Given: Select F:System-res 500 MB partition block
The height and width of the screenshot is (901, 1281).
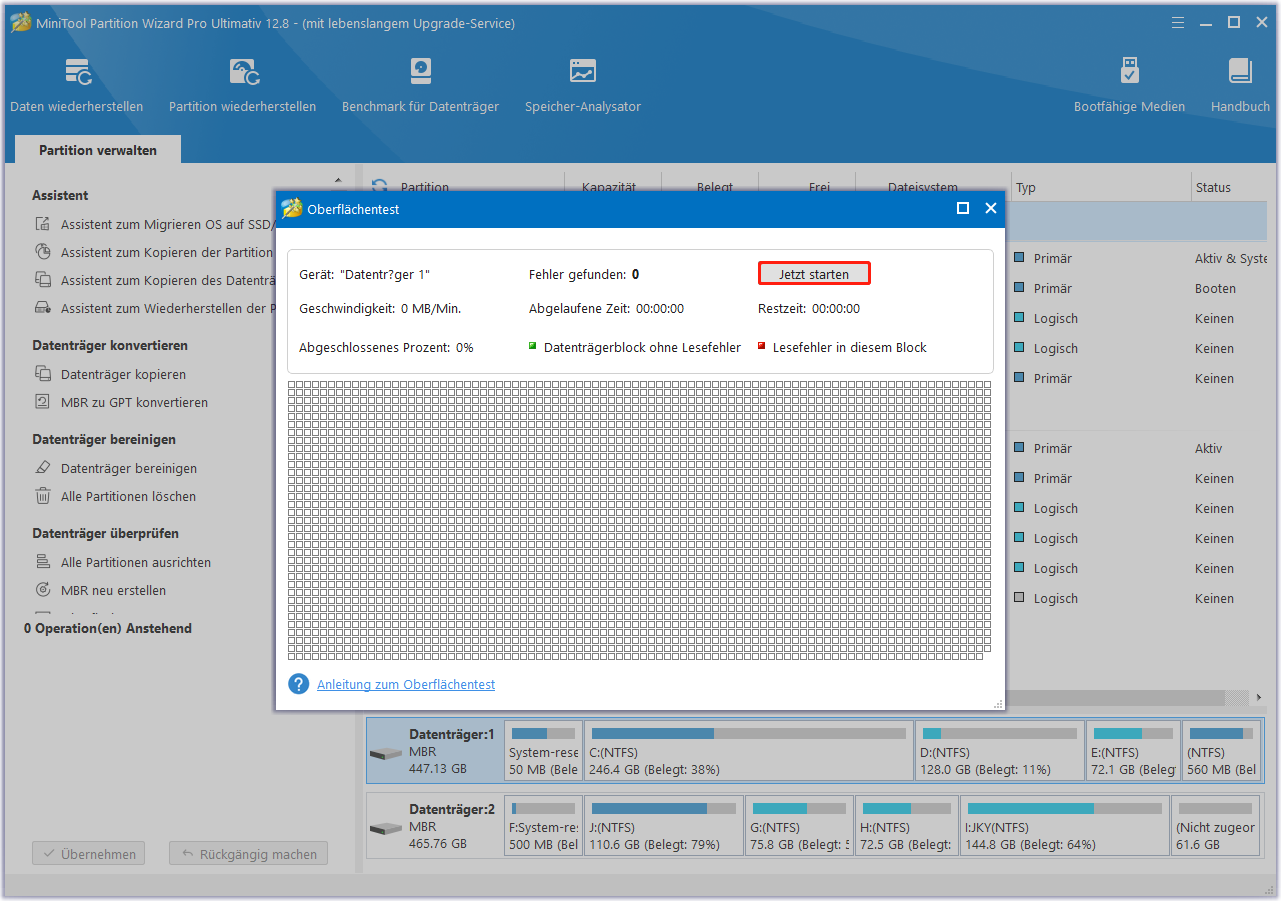Looking at the screenshot, I should tap(543, 827).
